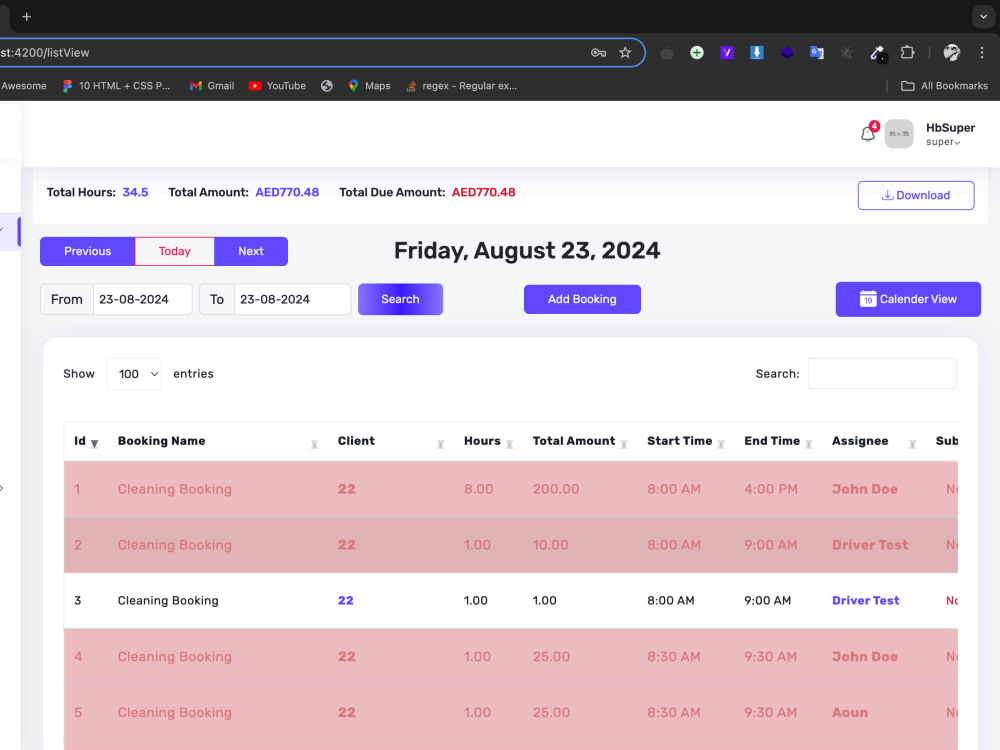Select 4:00 PM end time cell

[770, 489]
